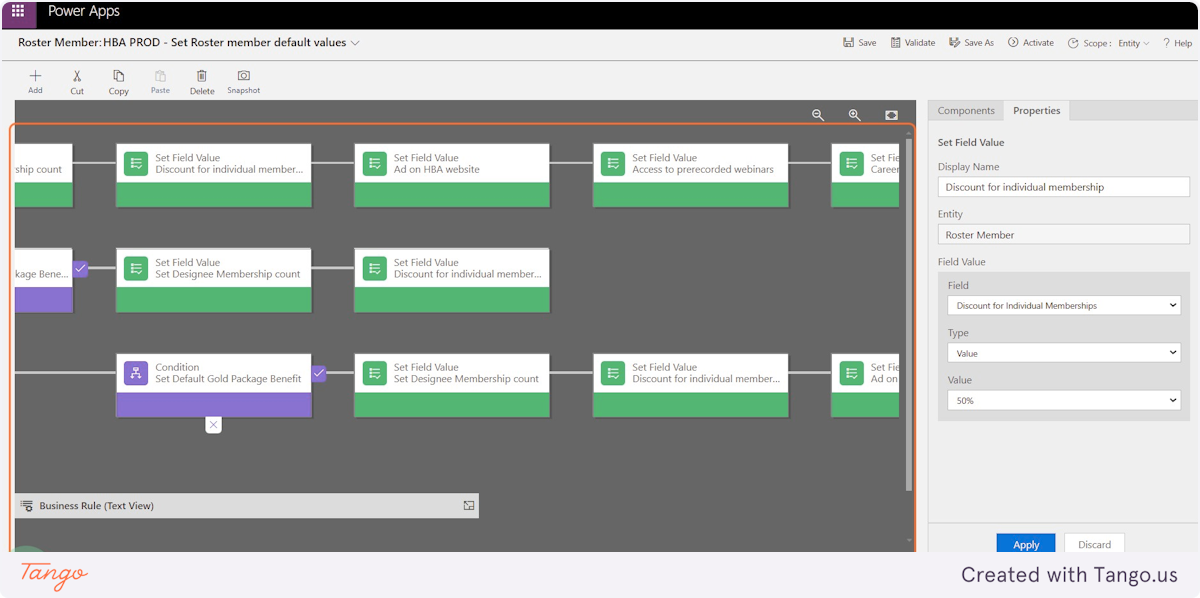Click the Apply button

click(x=1026, y=544)
